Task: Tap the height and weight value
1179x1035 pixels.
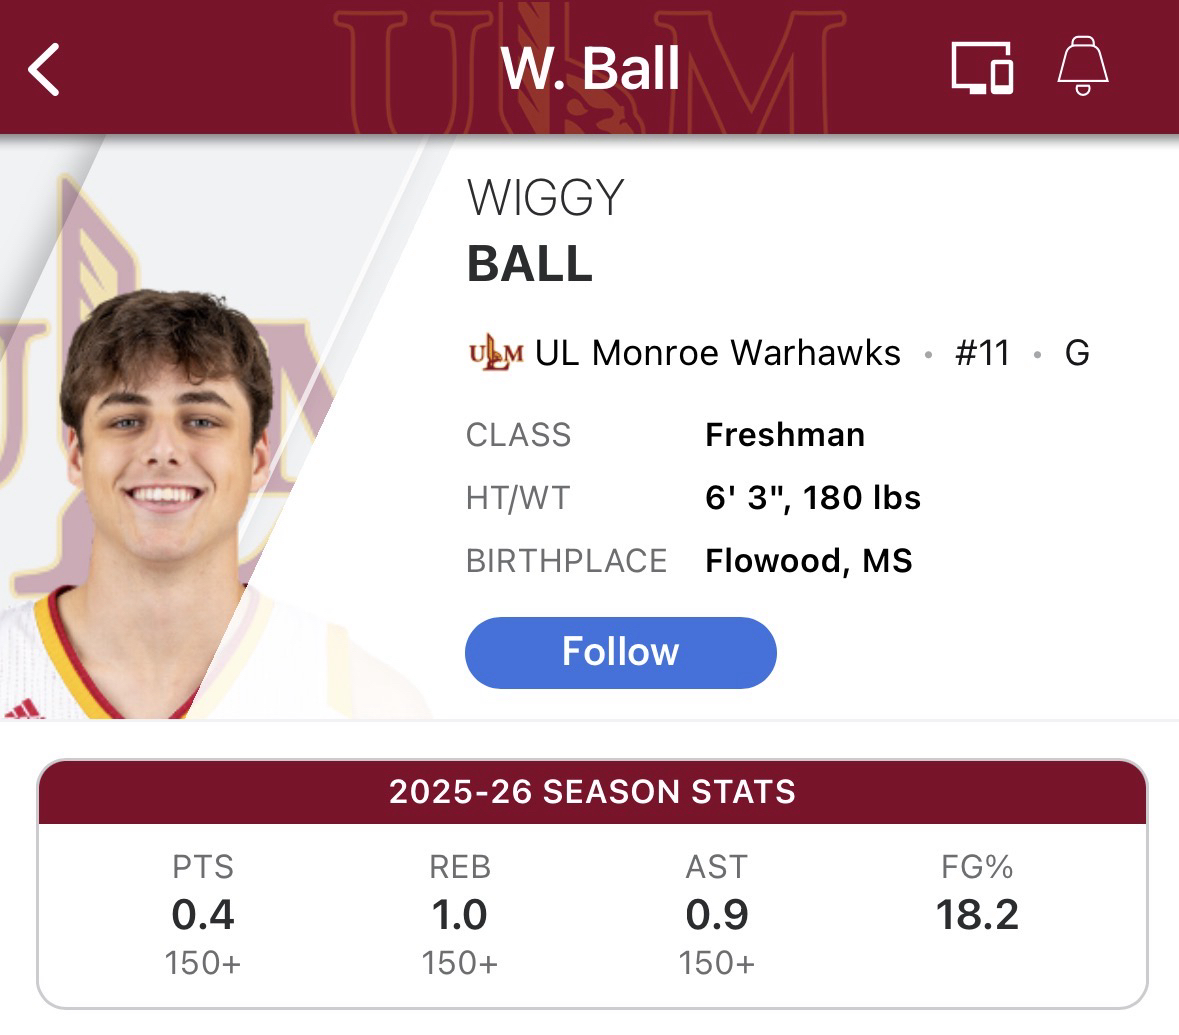Action: (x=812, y=498)
